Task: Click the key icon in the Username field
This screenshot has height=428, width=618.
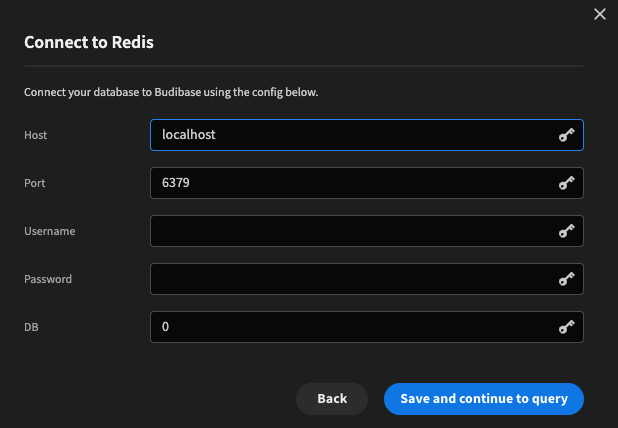Action: [x=566, y=231]
